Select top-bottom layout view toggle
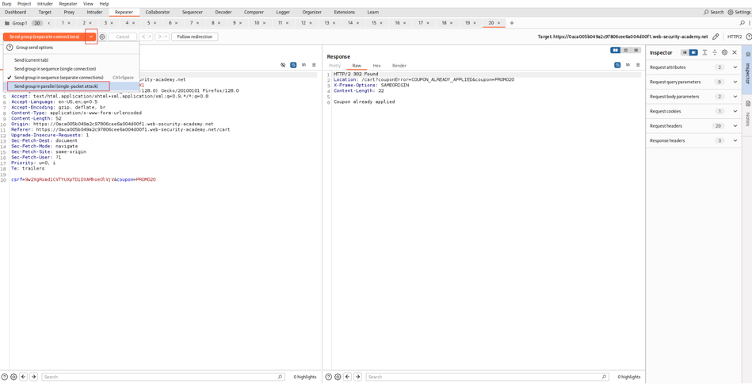 pyautogui.click(x=625, y=50)
